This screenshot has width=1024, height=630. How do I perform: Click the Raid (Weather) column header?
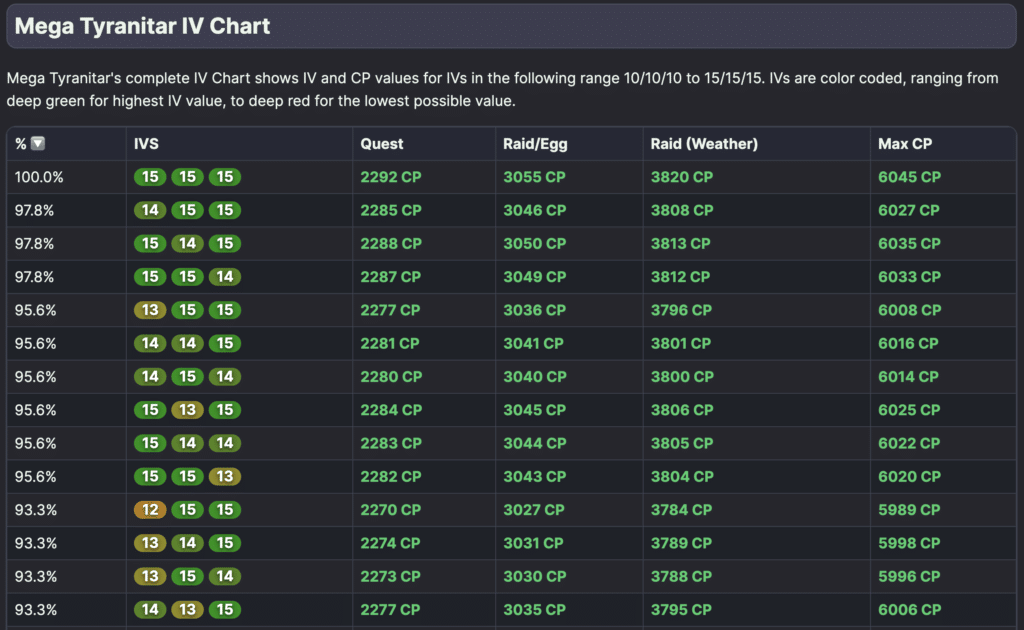[704, 144]
